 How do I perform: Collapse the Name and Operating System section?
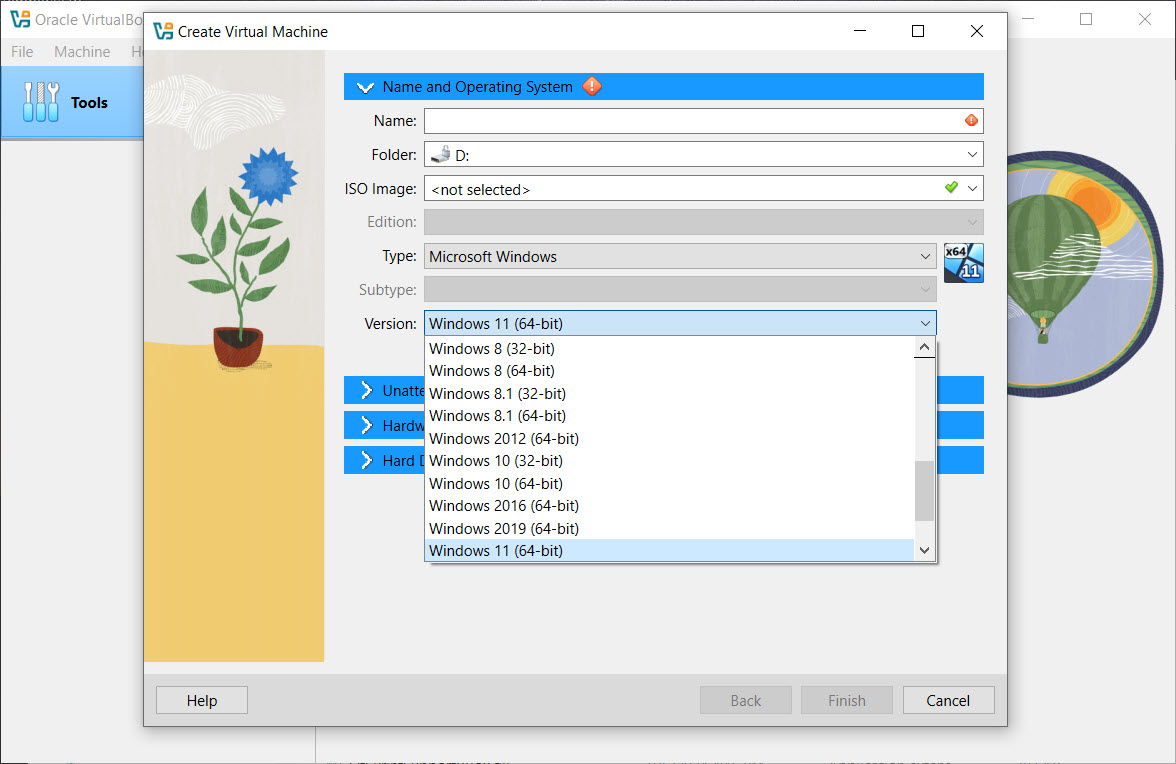click(x=365, y=87)
